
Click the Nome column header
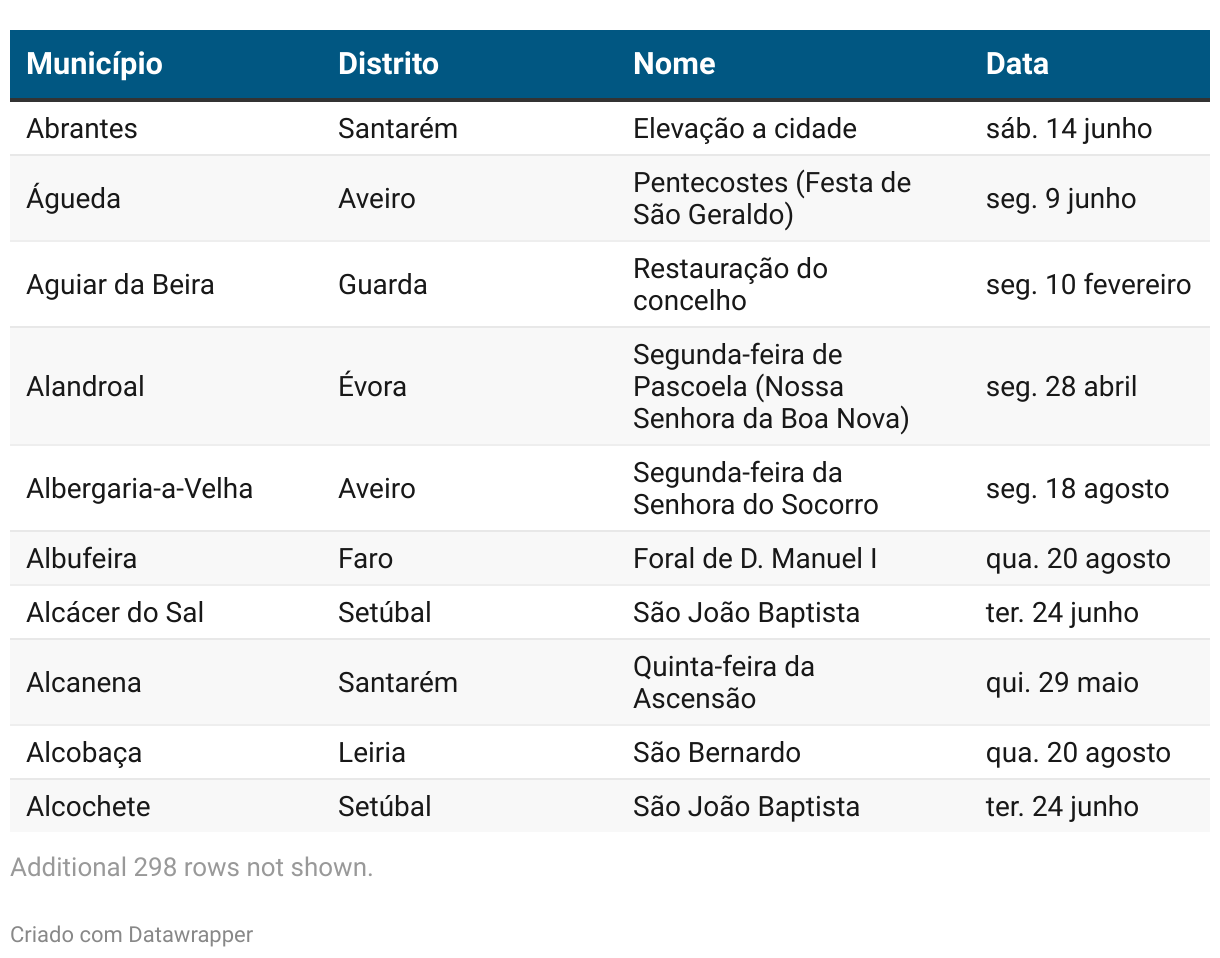tap(674, 64)
